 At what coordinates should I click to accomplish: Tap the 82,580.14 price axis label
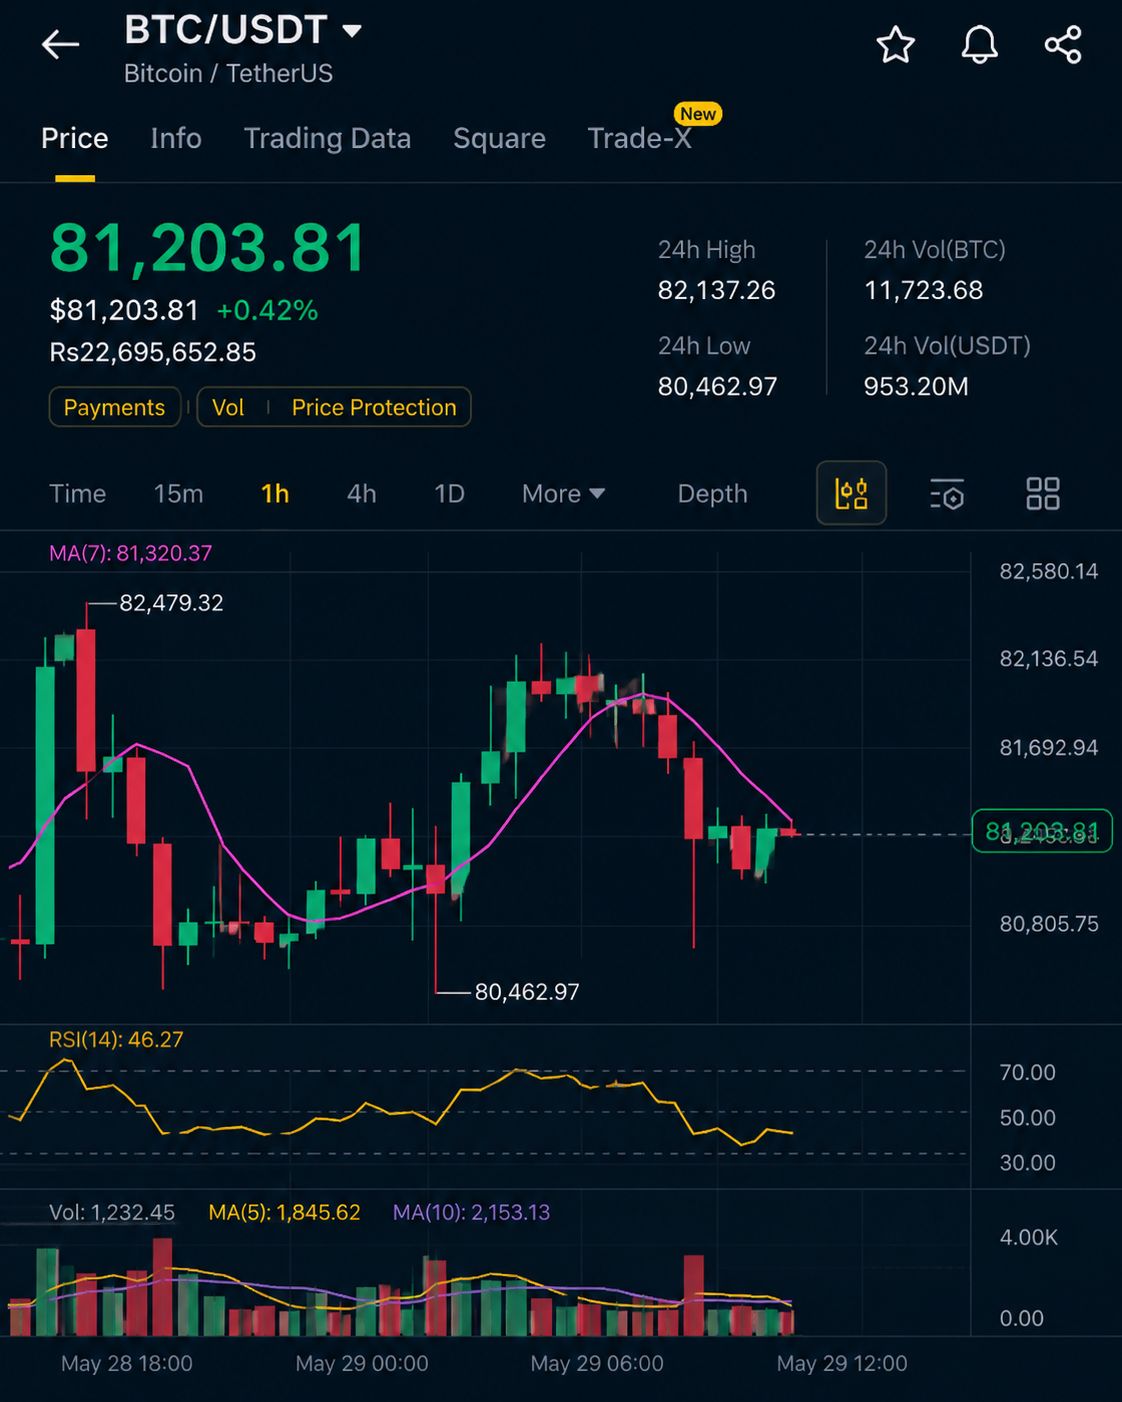pyautogui.click(x=1049, y=571)
